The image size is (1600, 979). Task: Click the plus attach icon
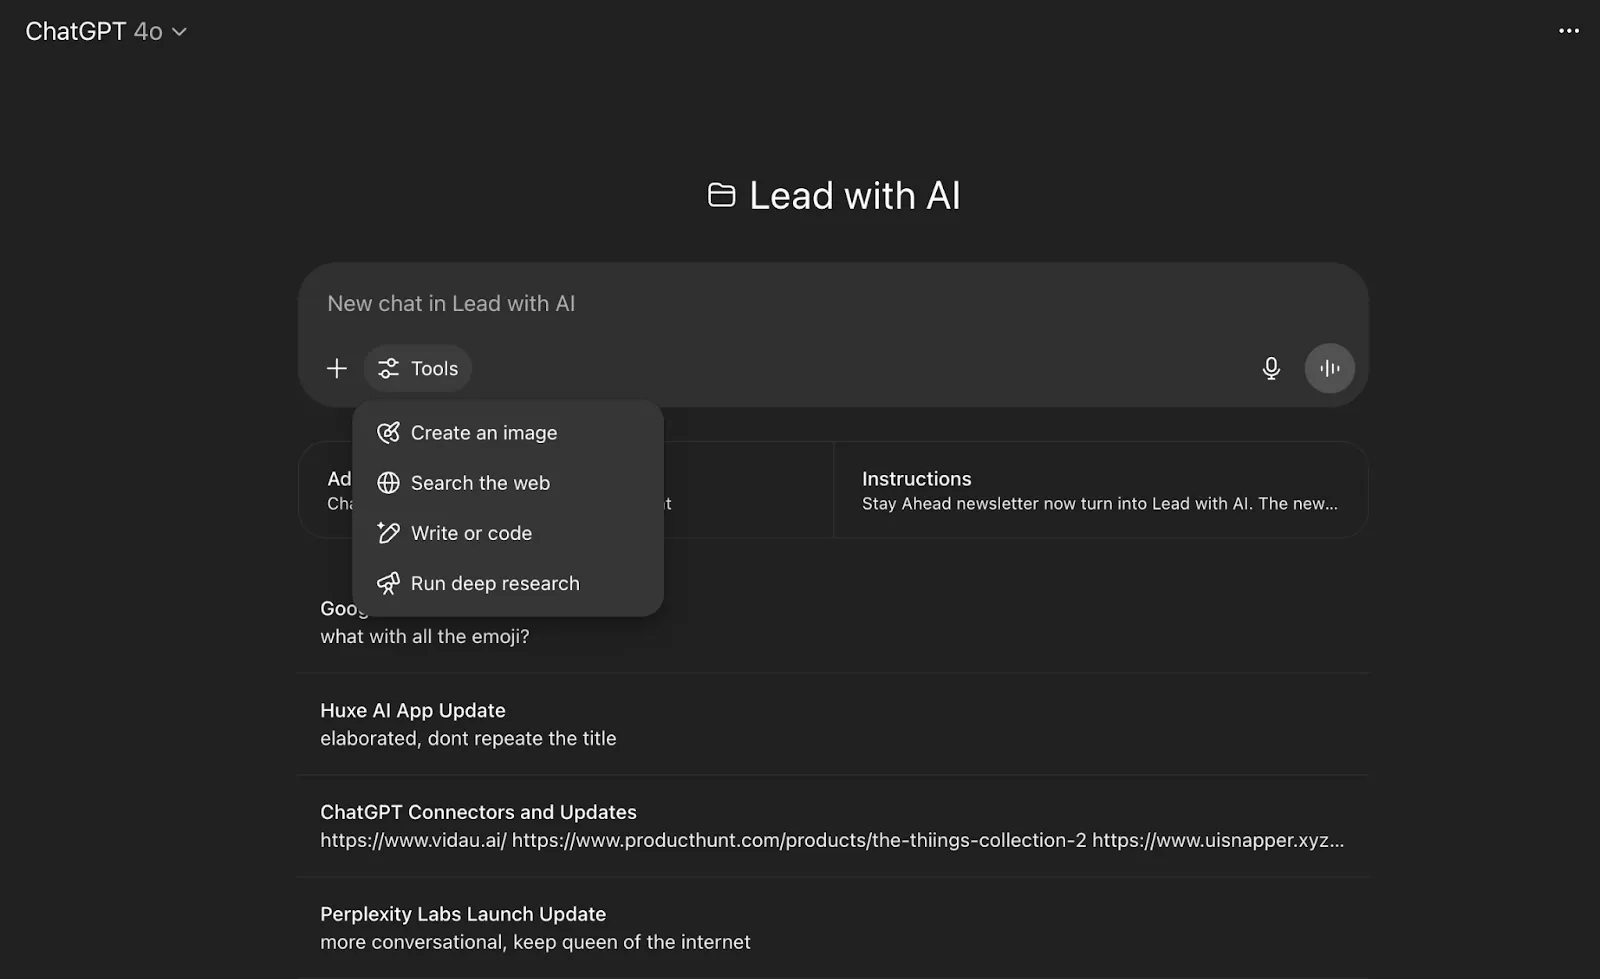click(337, 369)
